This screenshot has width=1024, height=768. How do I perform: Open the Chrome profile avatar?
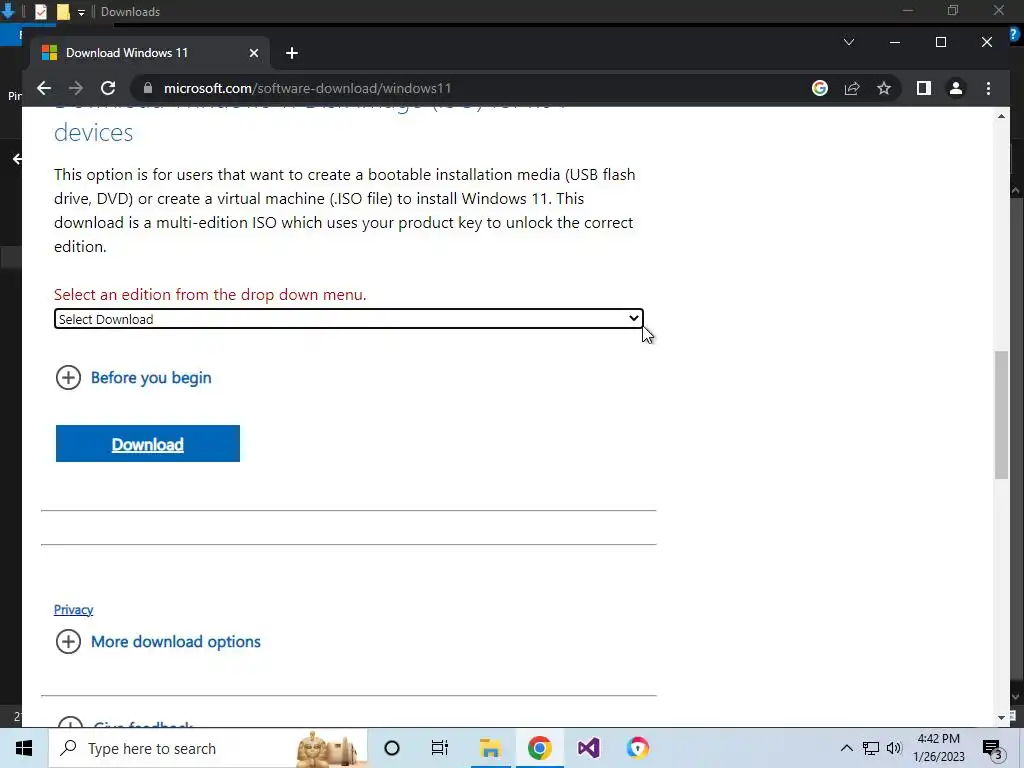(x=955, y=88)
